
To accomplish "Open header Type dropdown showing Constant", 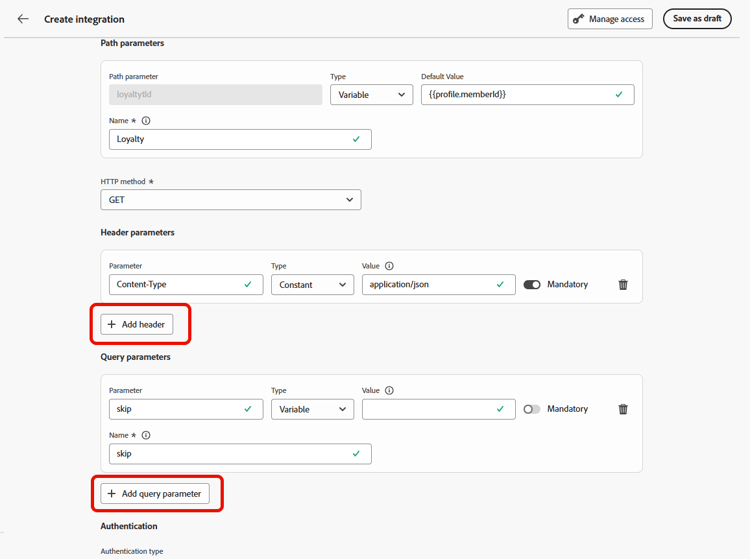I will 312,285.
